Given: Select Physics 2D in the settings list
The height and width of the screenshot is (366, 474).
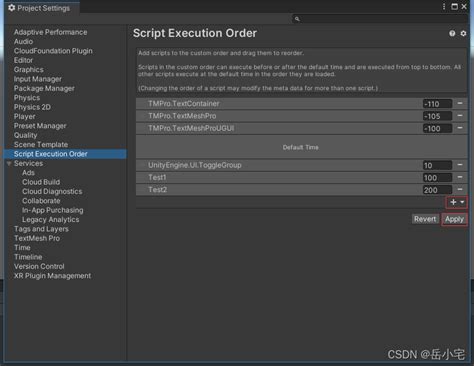Looking at the screenshot, I should tap(32, 107).
